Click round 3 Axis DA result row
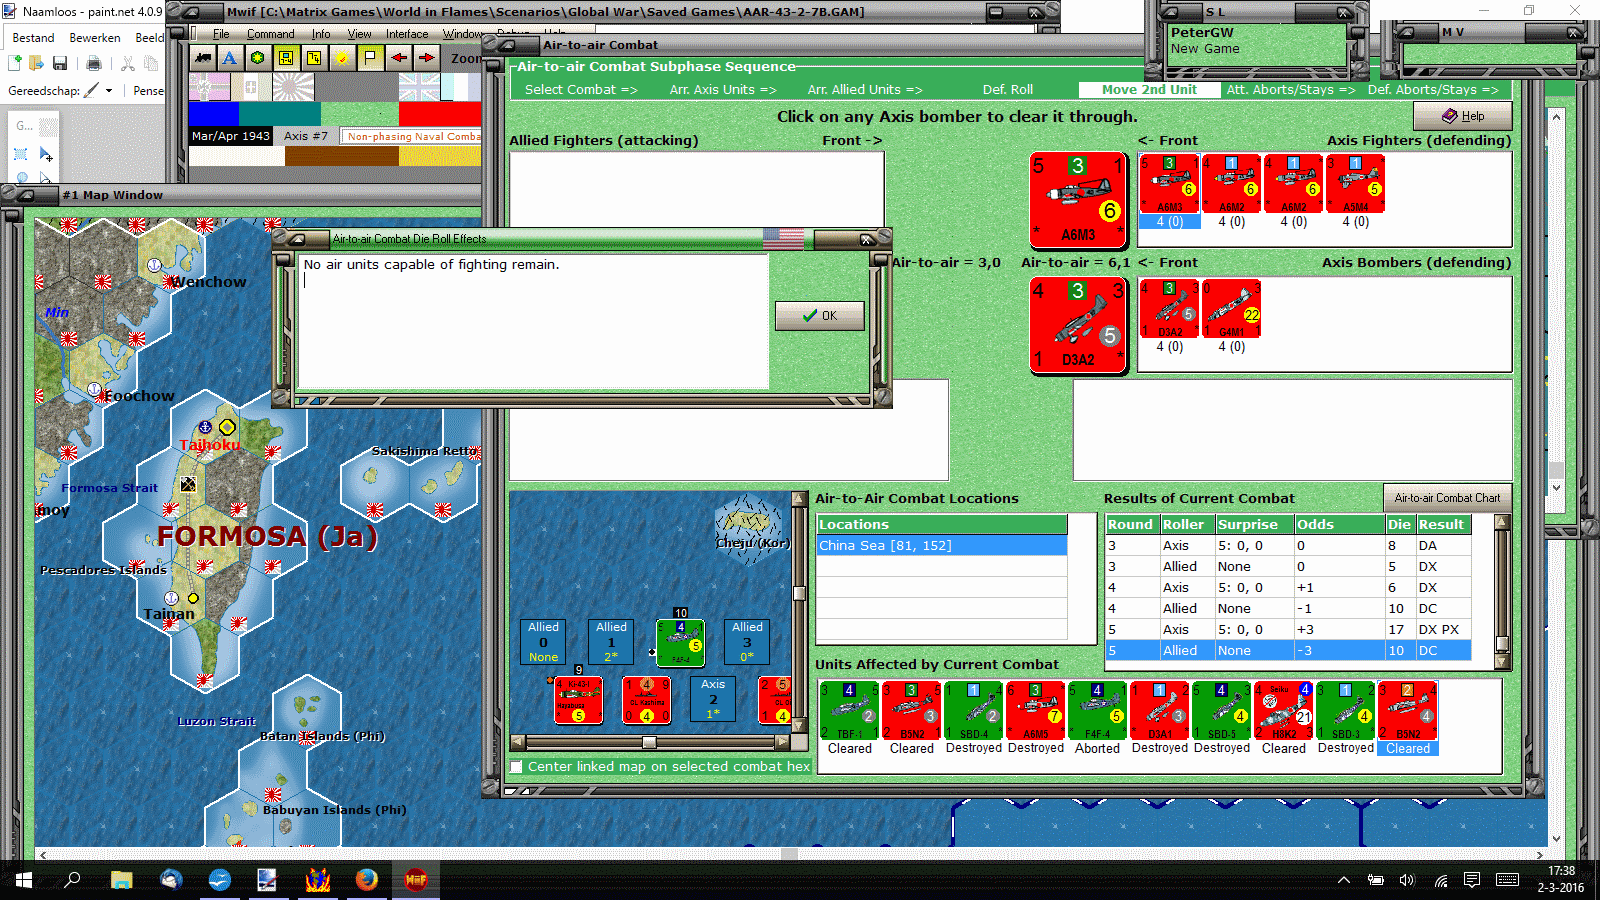Screen dimensions: 1600x900 [x=1288, y=546]
